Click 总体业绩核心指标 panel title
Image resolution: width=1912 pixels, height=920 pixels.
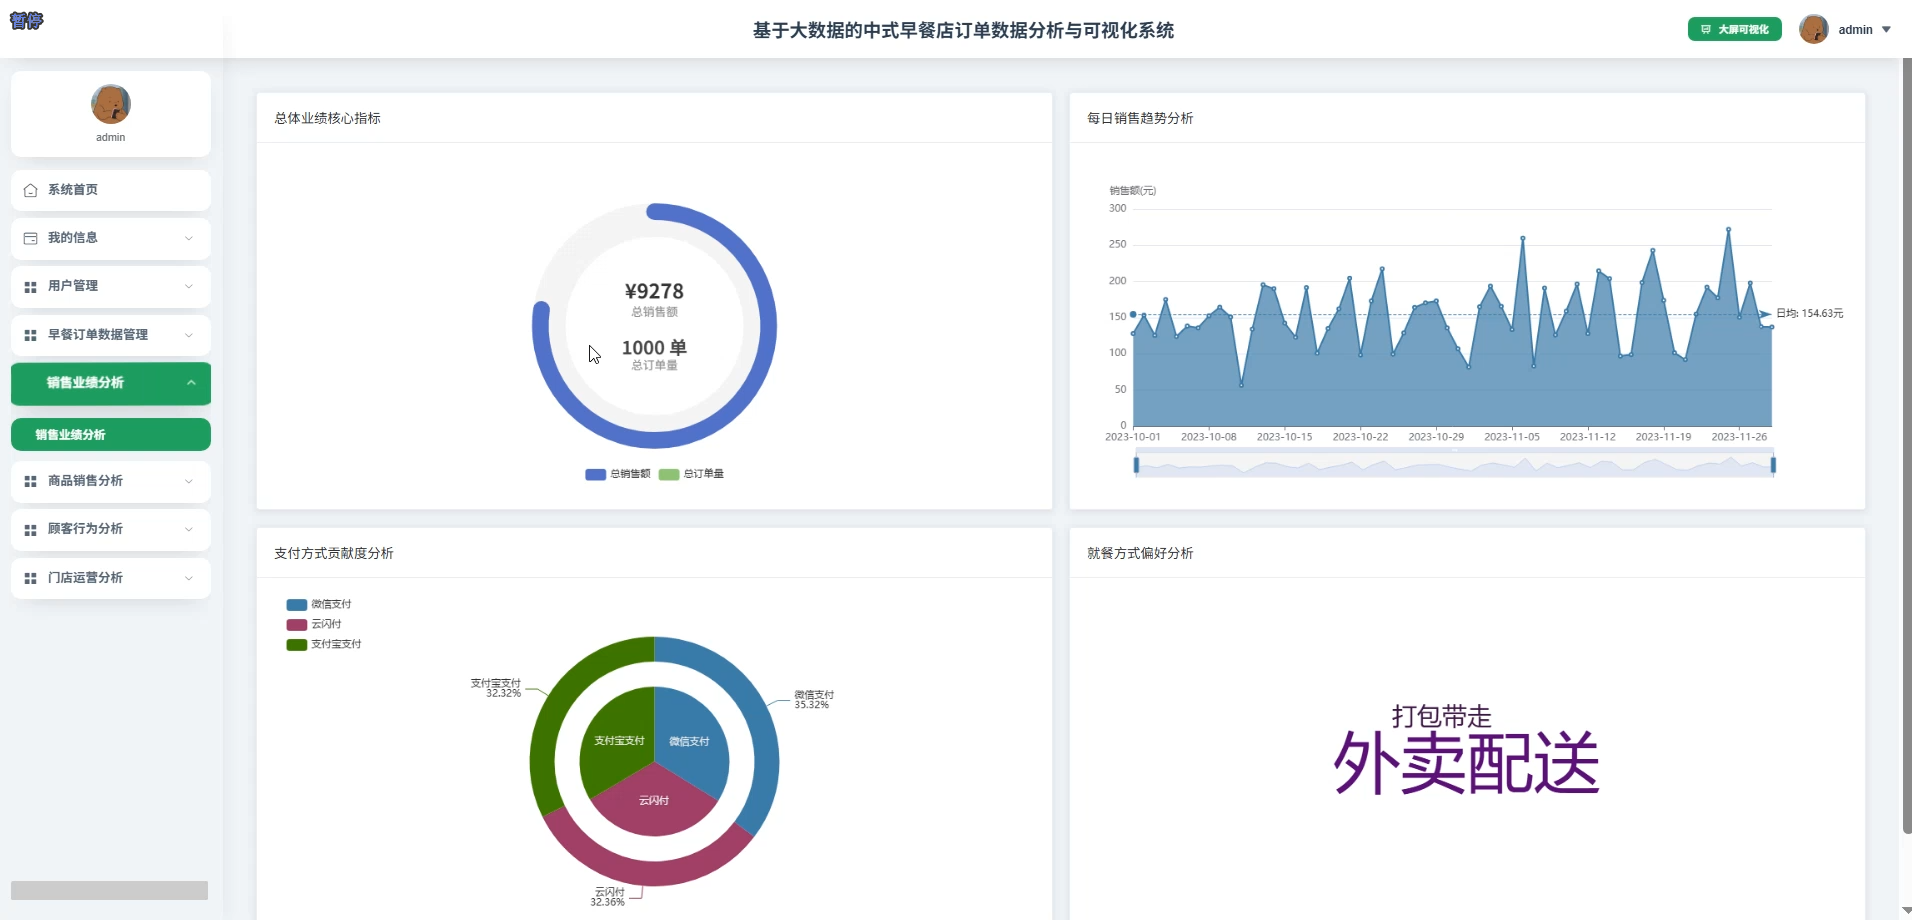pyautogui.click(x=328, y=118)
